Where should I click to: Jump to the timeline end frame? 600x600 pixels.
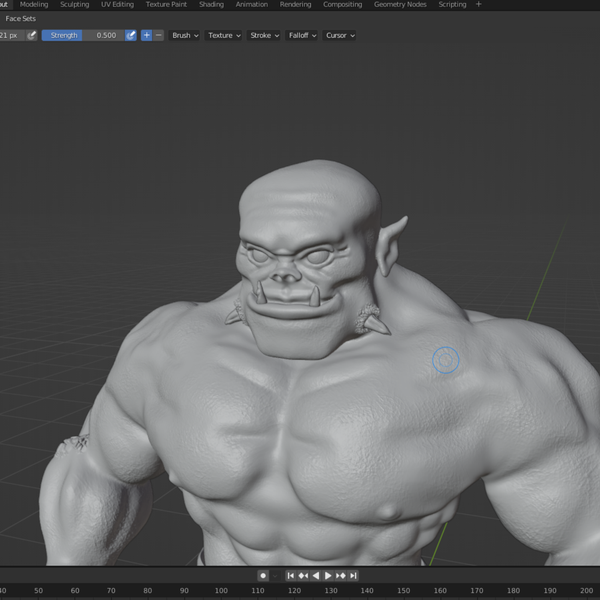353,576
